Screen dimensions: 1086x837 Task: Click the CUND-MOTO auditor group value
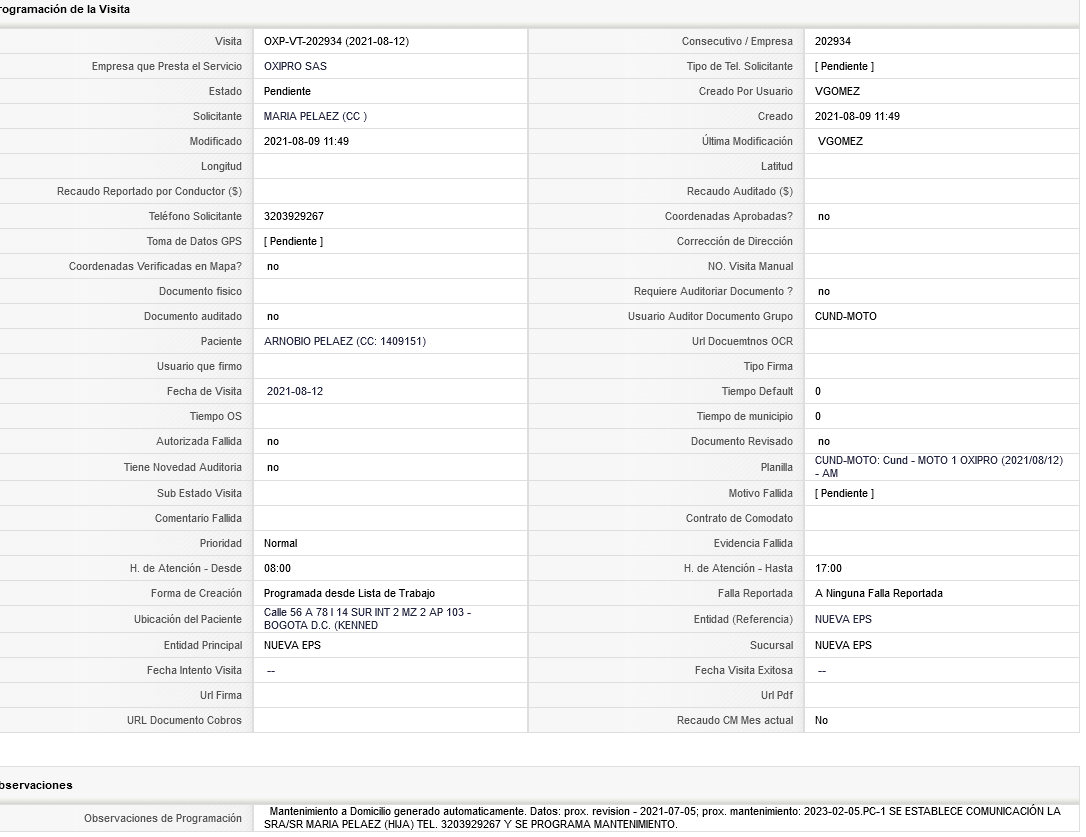pyautogui.click(x=846, y=317)
